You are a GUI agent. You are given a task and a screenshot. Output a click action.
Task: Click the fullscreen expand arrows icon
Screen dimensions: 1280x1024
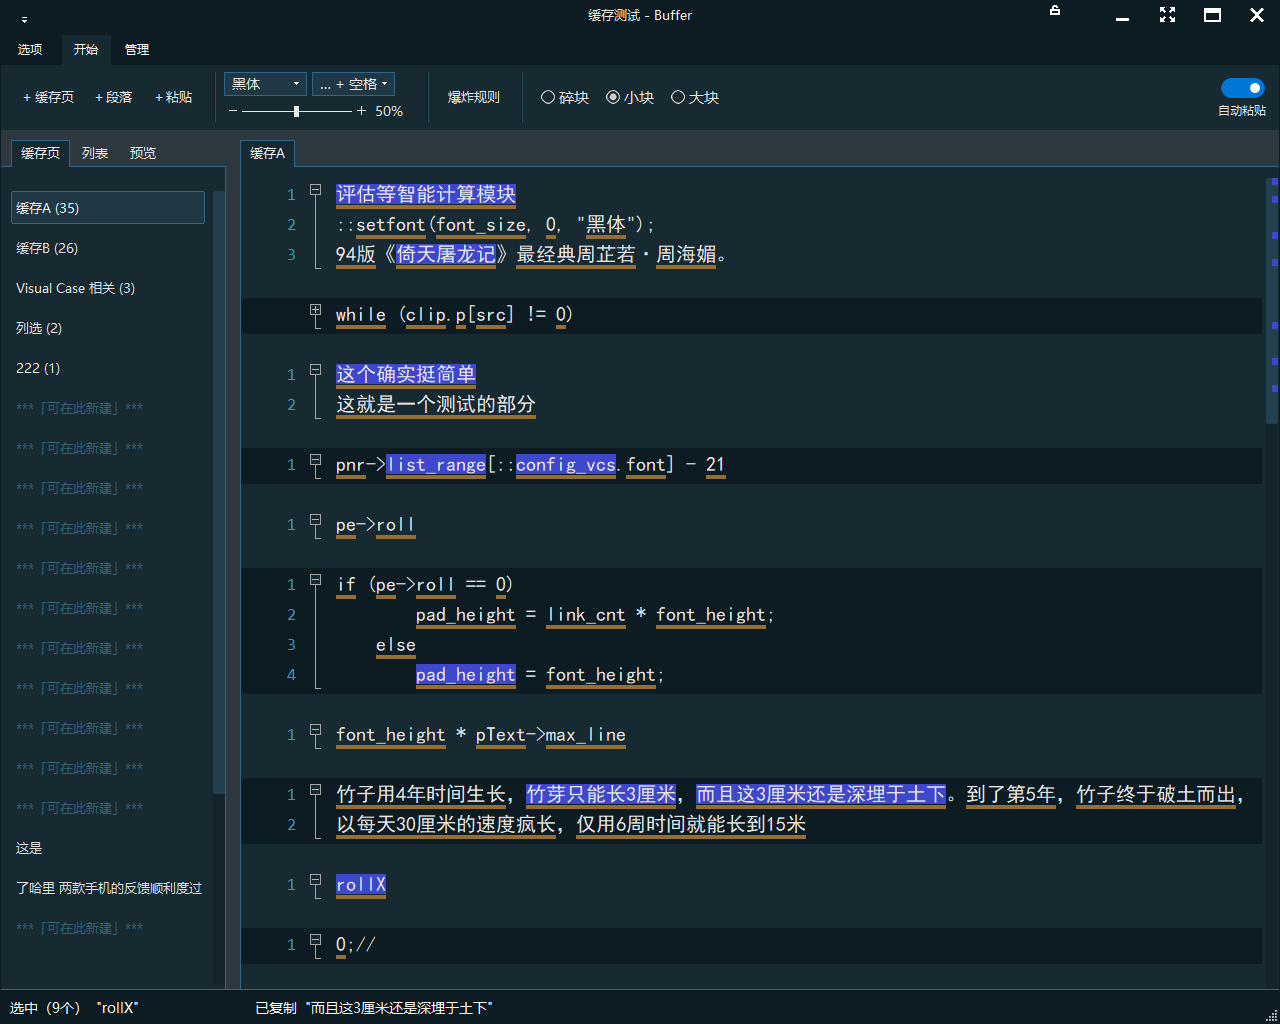1167,15
